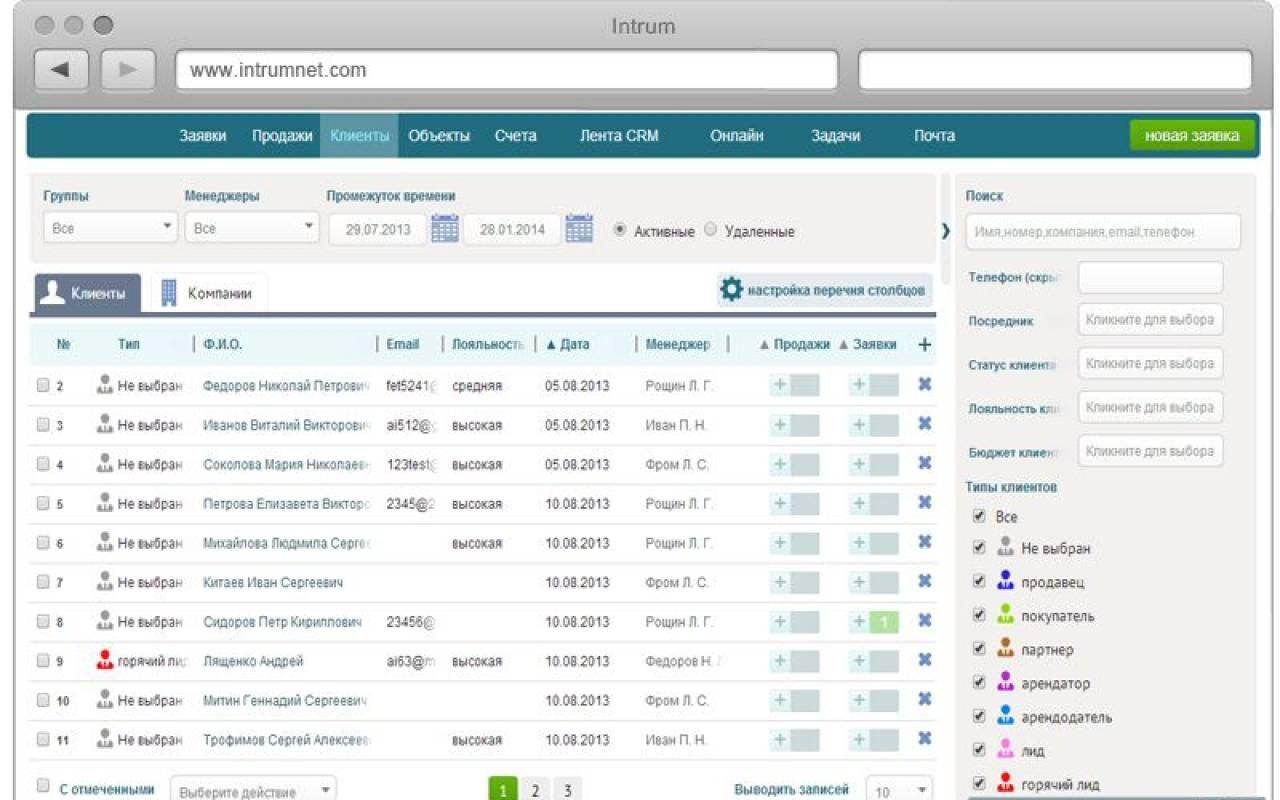Click the search field for name, number, company

pyautogui.click(x=1103, y=231)
